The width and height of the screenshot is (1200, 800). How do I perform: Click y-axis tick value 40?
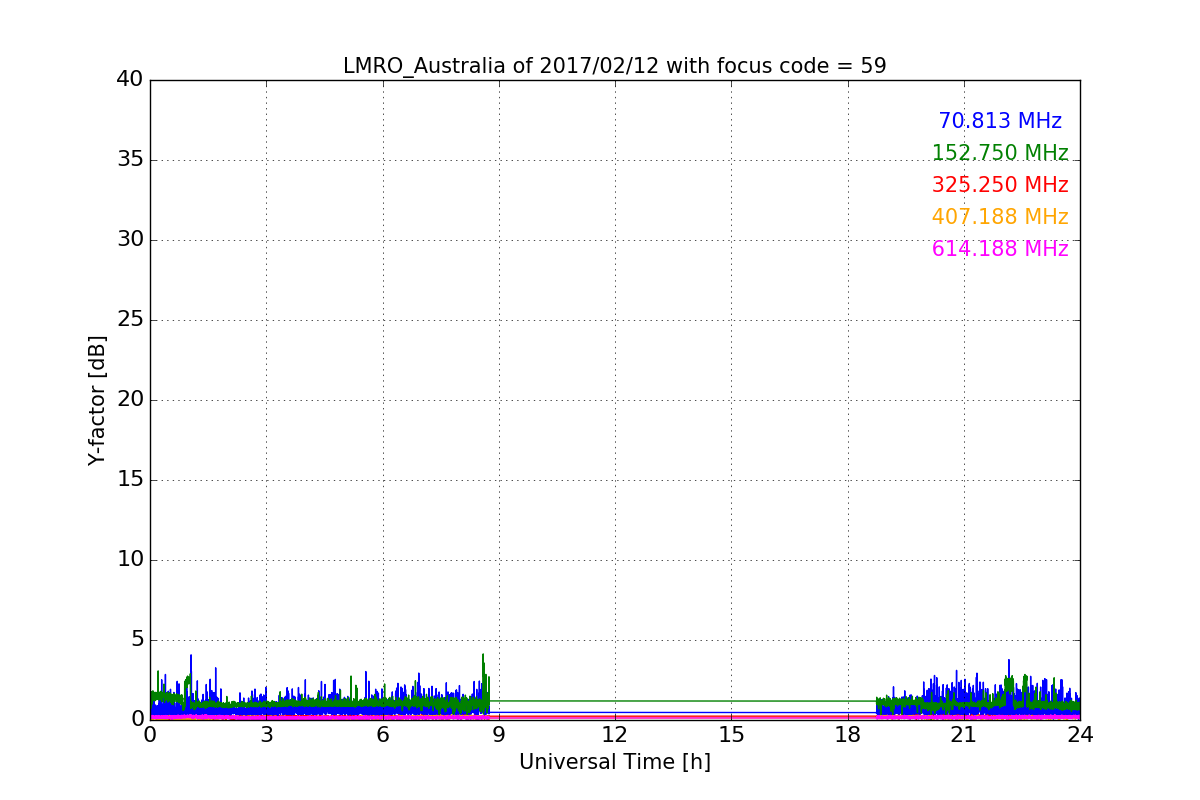pyautogui.click(x=130, y=79)
